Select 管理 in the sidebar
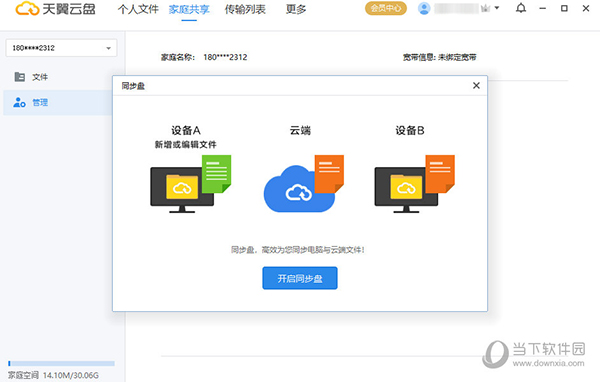This screenshot has width=600, height=382. [57, 103]
